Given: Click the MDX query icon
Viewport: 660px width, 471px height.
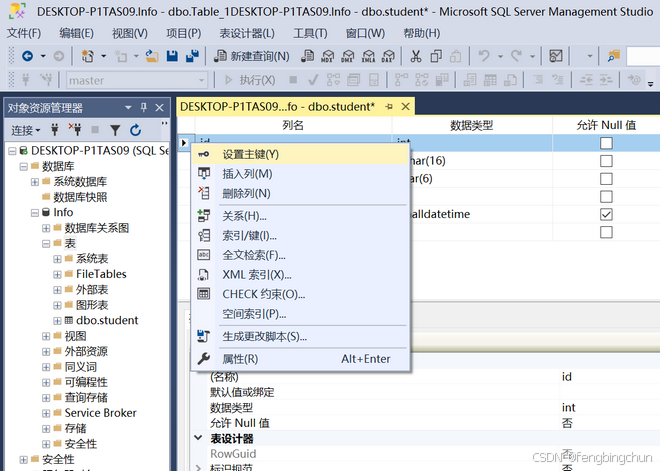Looking at the screenshot, I should click(327, 56).
